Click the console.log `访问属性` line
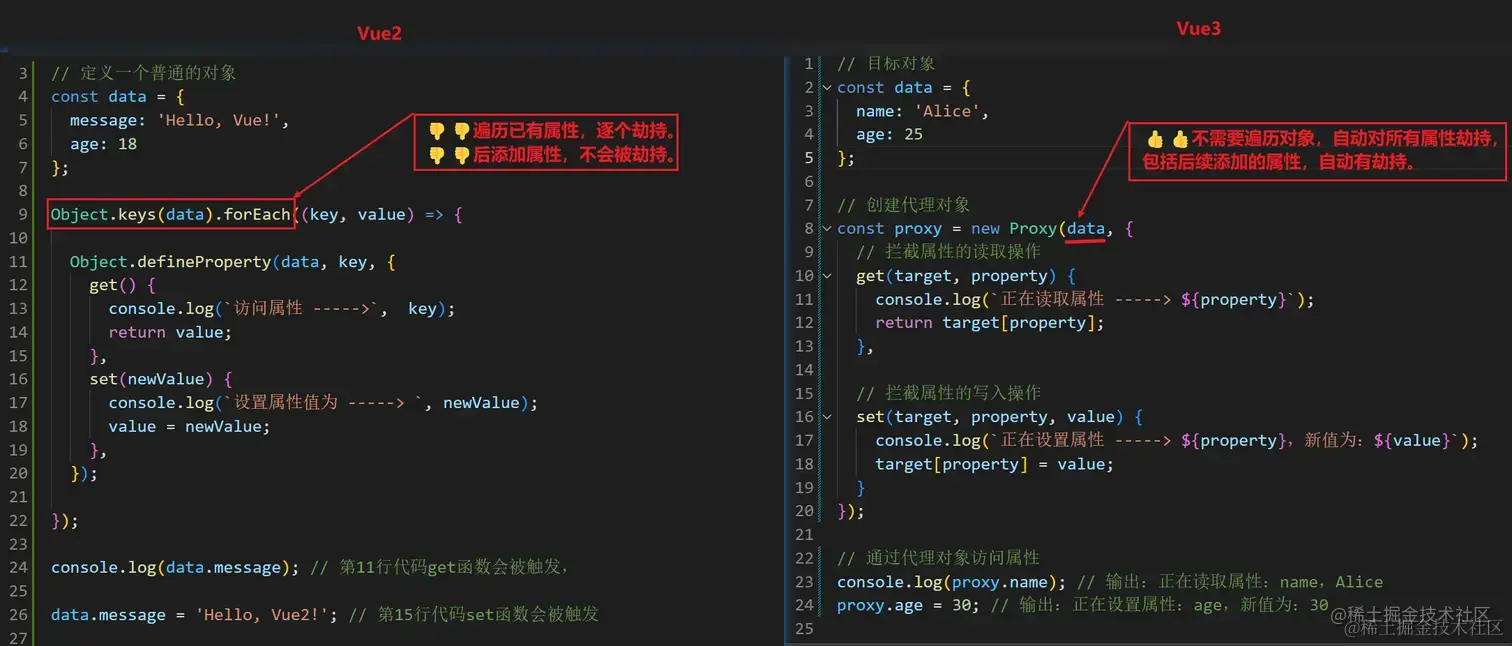The width and height of the screenshot is (1512, 646). [282, 309]
